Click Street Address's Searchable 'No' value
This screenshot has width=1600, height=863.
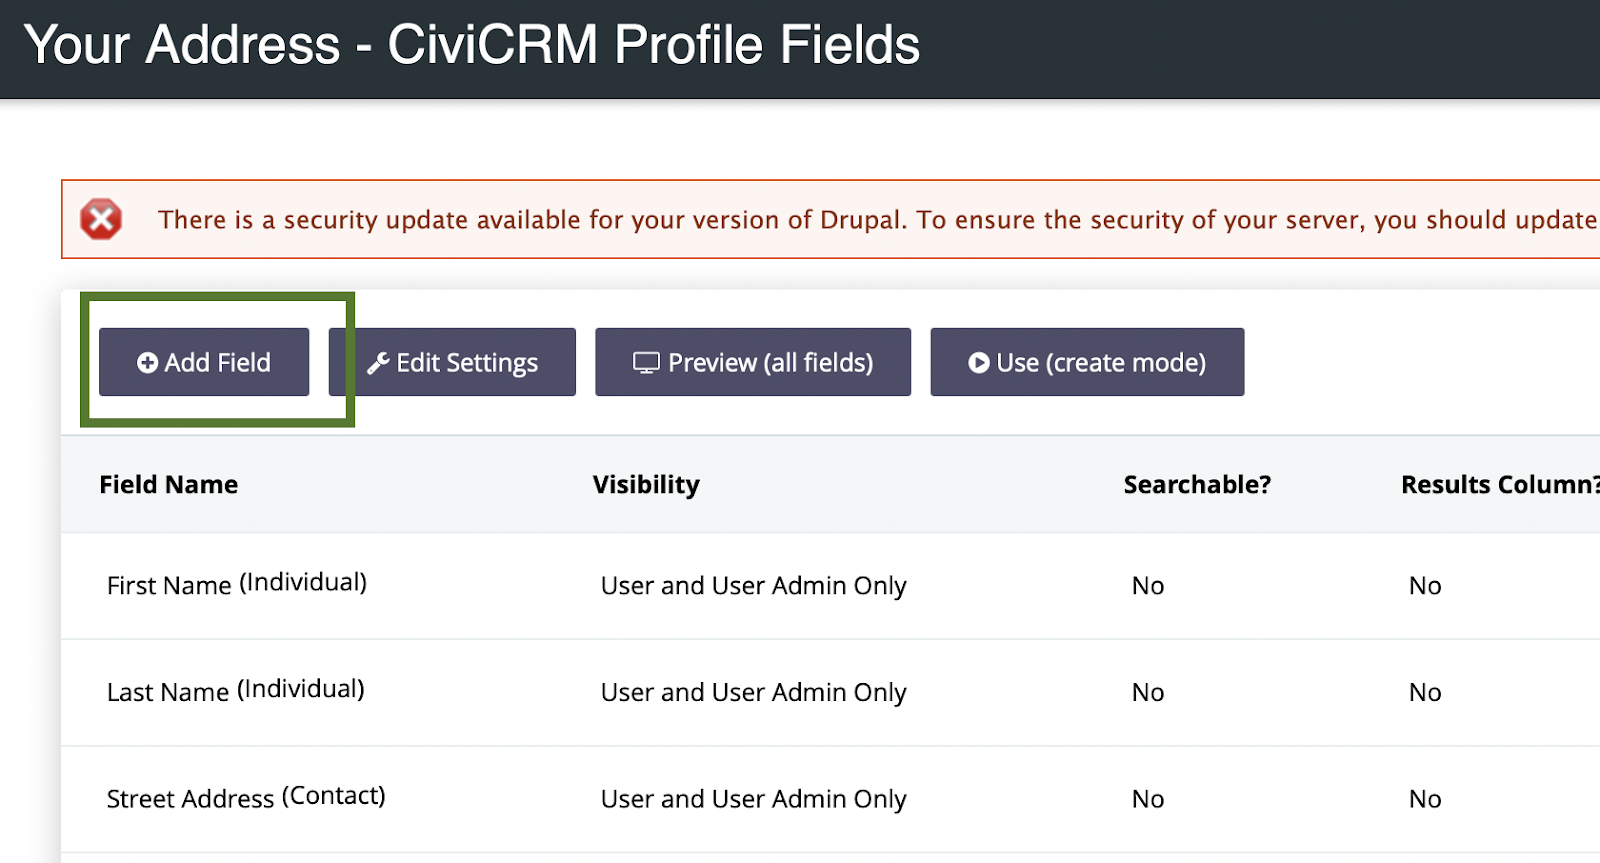click(x=1148, y=799)
